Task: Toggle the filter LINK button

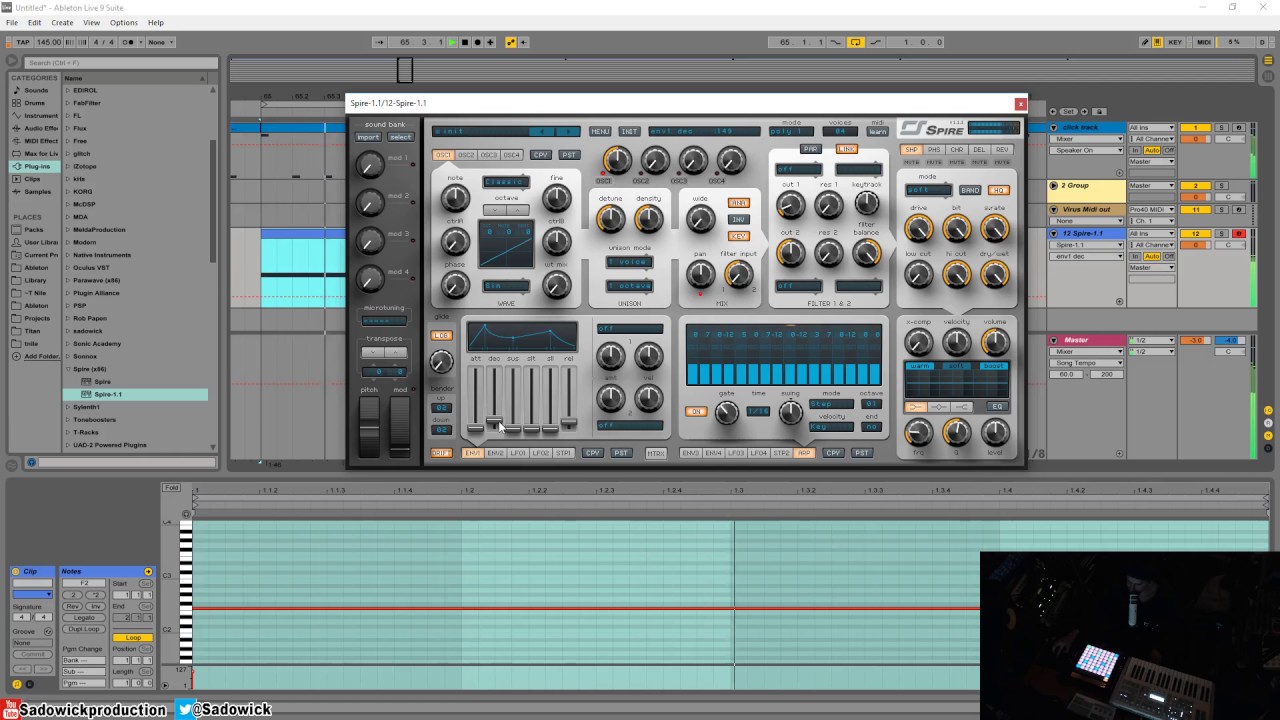Action: pyautogui.click(x=846, y=149)
